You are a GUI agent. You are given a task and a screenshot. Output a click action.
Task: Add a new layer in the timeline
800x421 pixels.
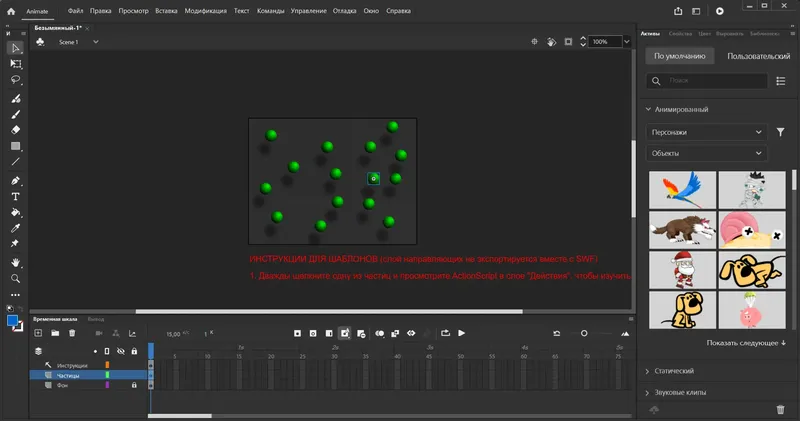(x=38, y=333)
